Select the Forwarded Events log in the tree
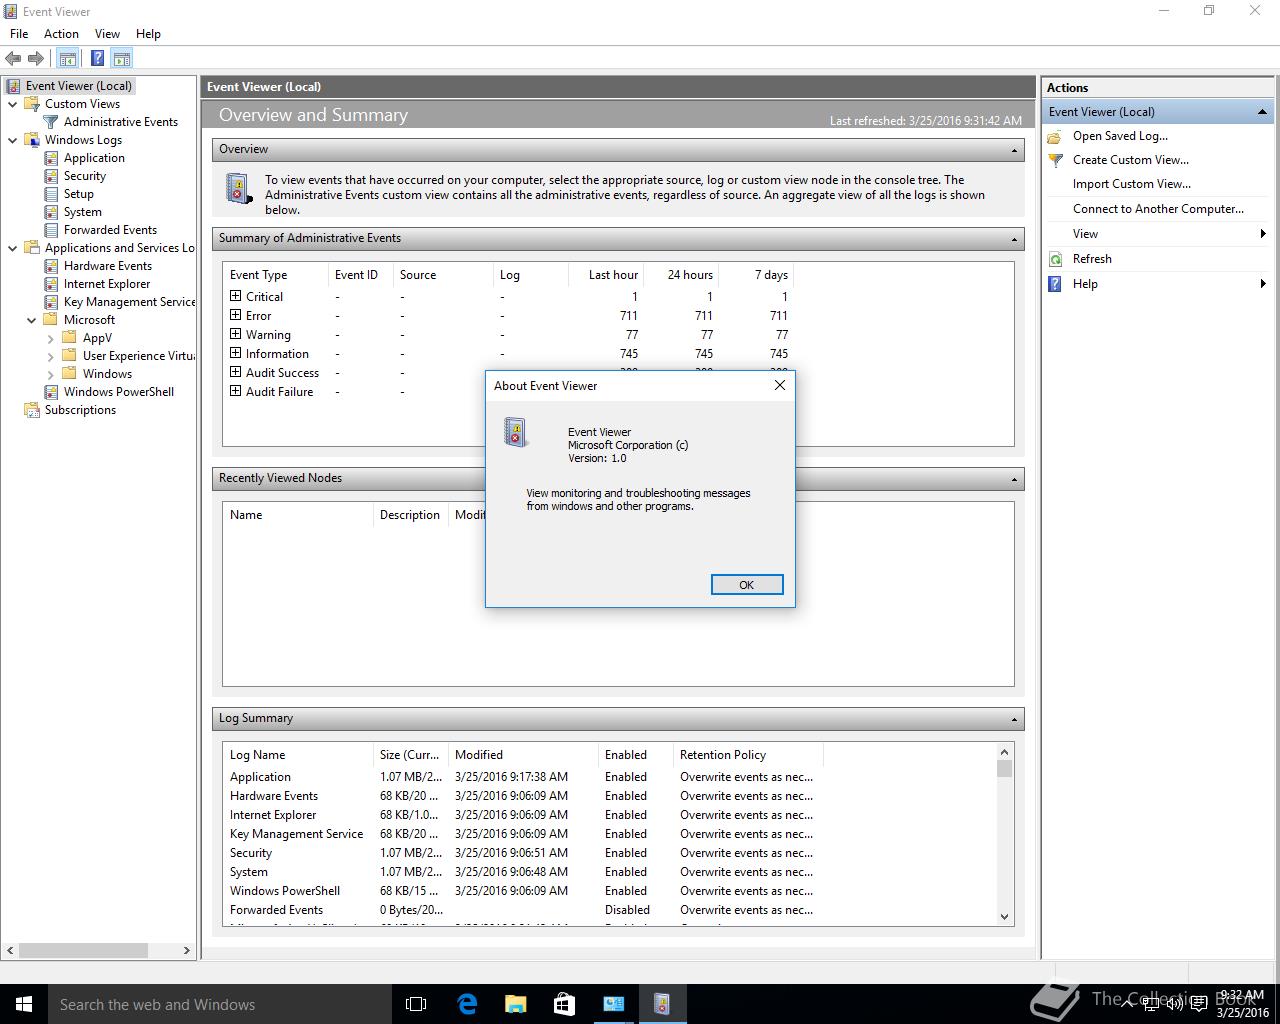The height and width of the screenshot is (1024, 1280). [110, 230]
